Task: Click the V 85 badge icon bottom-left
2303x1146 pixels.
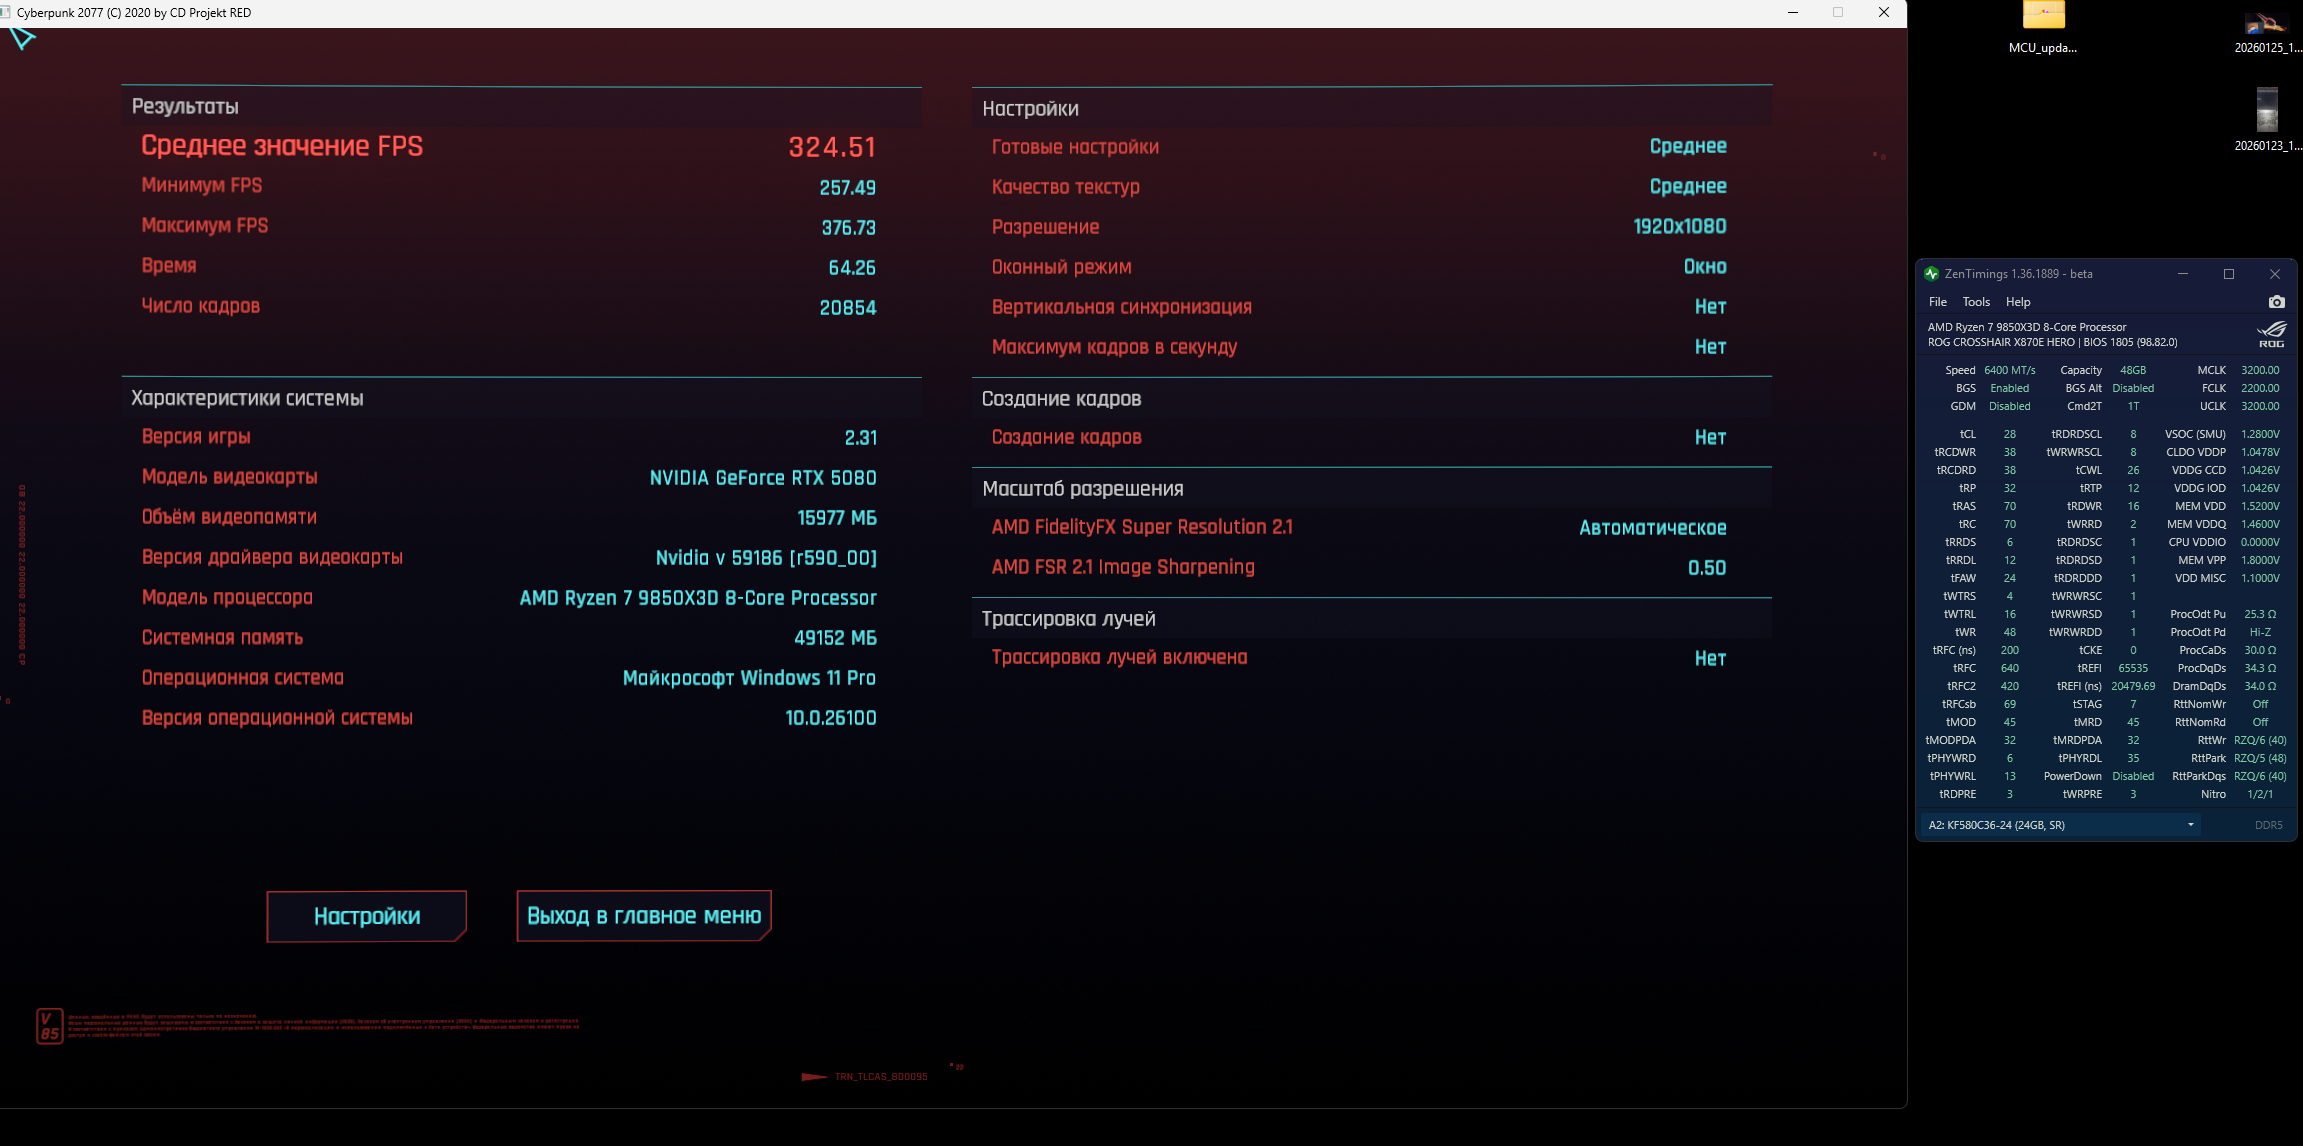Action: point(50,1026)
